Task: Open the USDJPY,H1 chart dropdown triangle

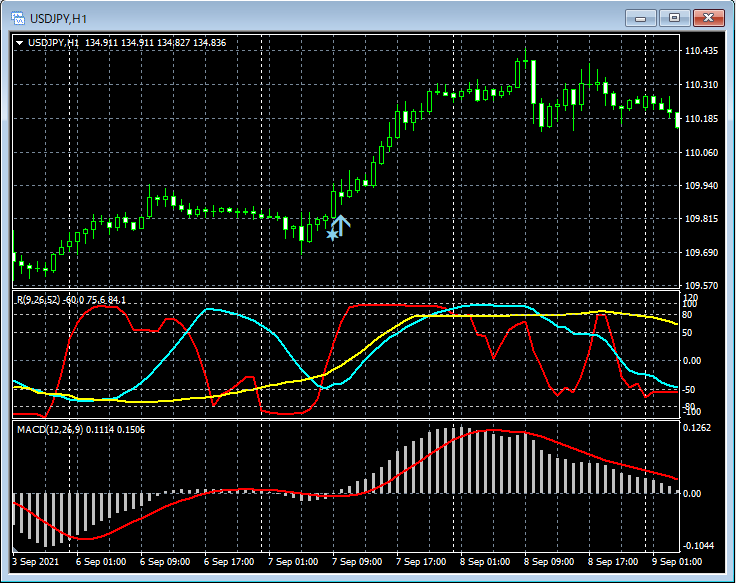Action: tap(20, 43)
